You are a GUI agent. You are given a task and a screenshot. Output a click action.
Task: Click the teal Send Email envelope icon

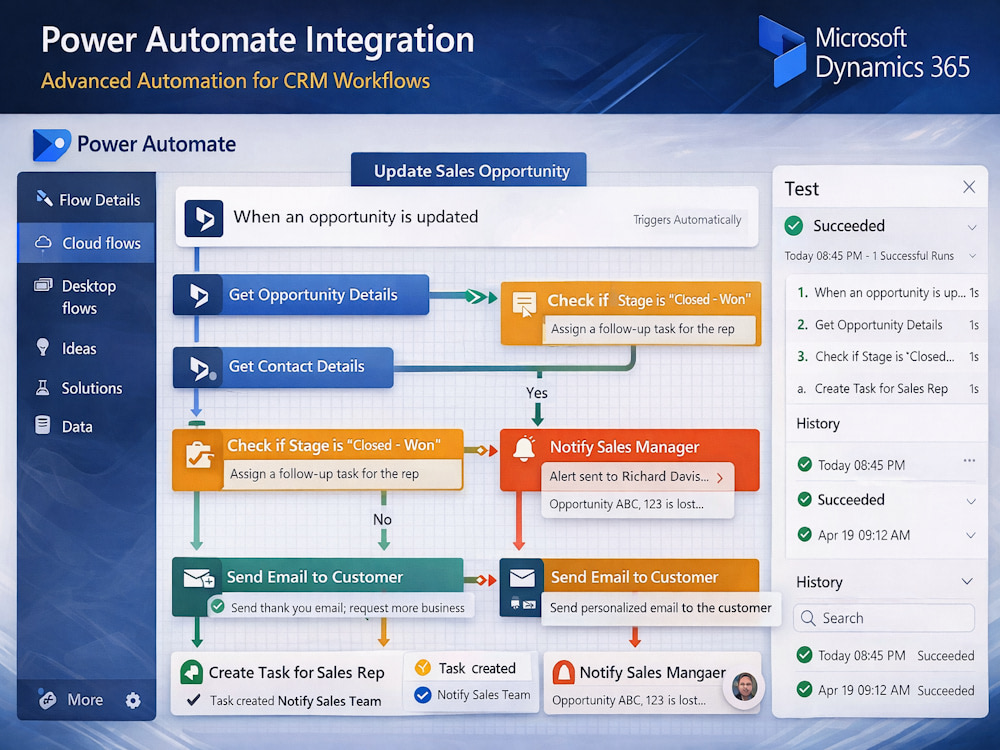[x=198, y=578]
